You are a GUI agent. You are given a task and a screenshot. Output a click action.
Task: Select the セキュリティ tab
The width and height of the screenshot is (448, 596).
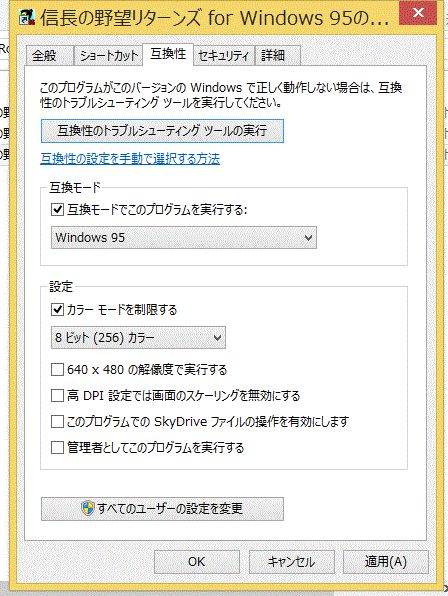click(x=224, y=55)
